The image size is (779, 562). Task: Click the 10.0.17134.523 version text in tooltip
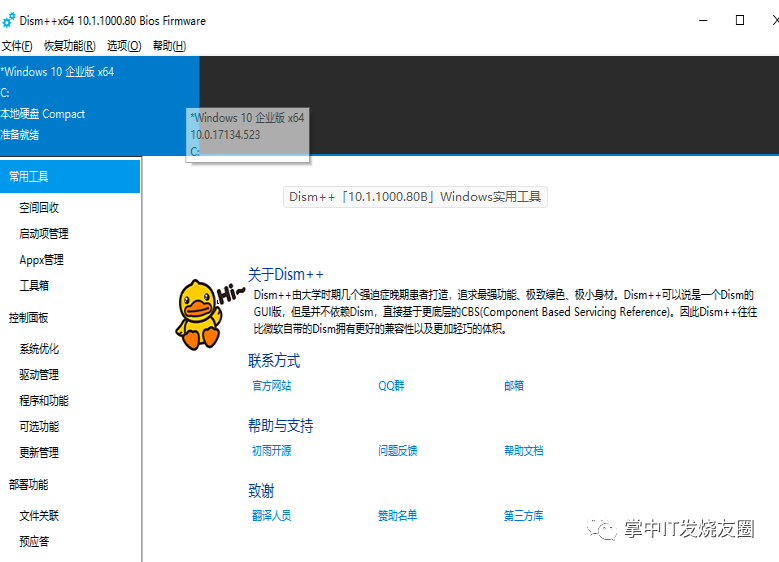225,135
